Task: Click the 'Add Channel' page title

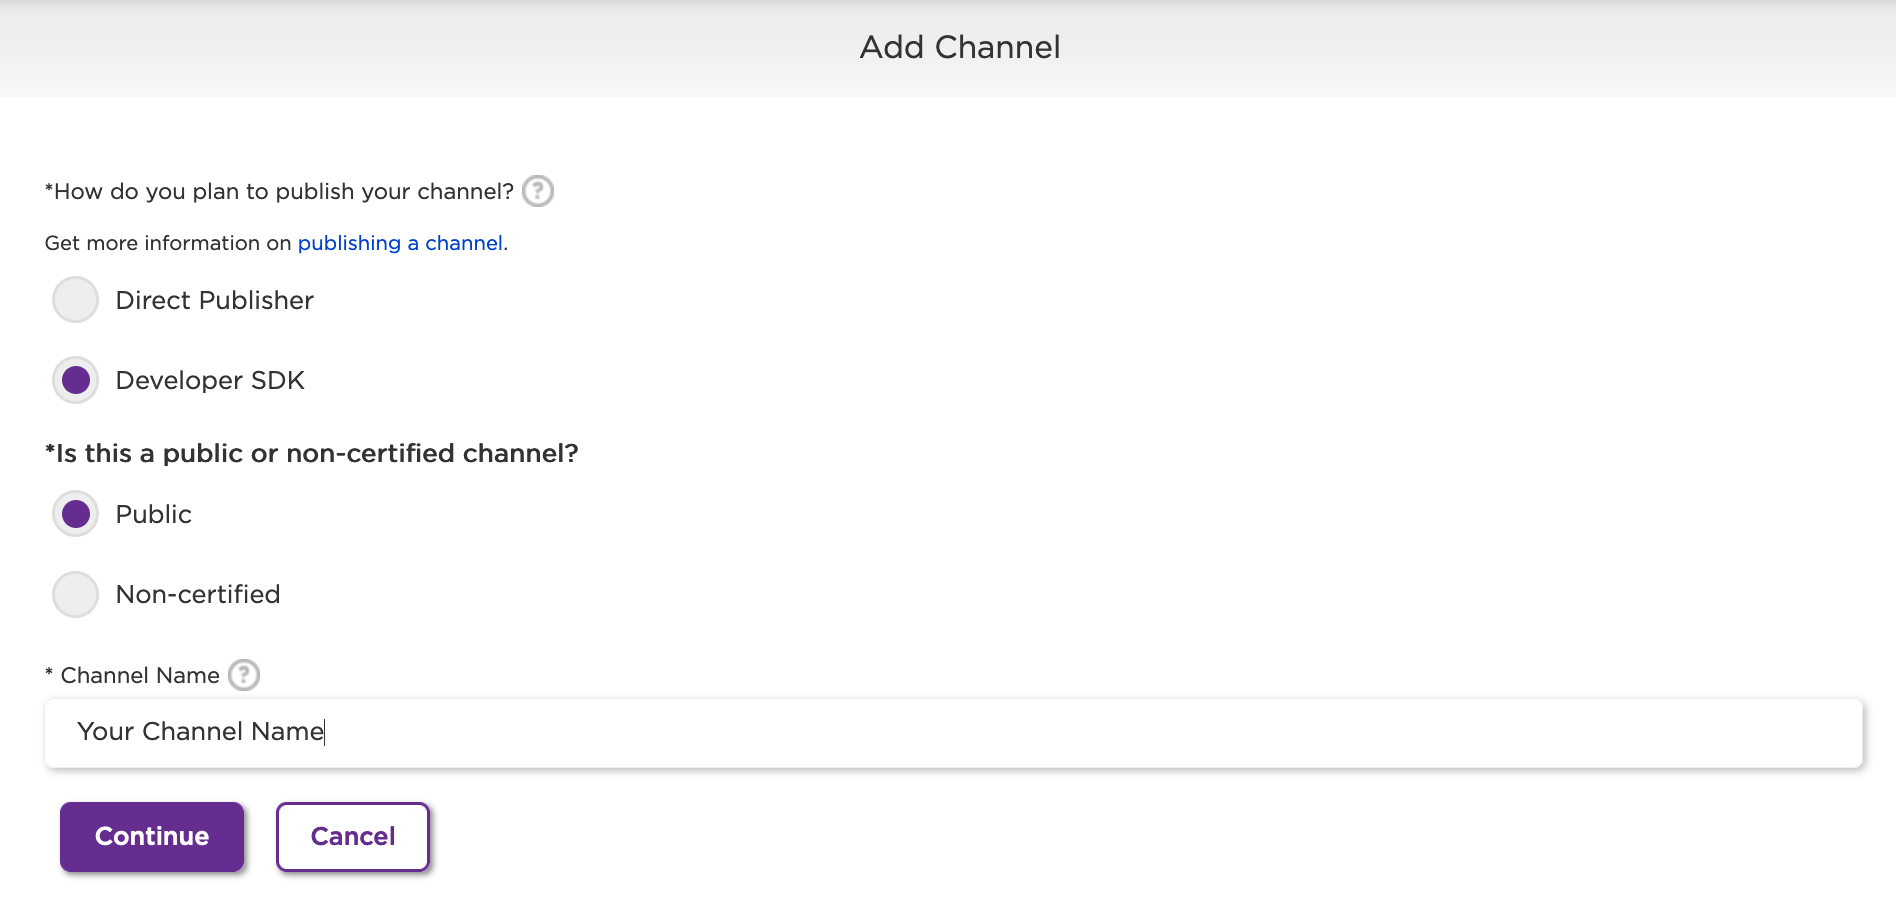Action: click(x=960, y=47)
